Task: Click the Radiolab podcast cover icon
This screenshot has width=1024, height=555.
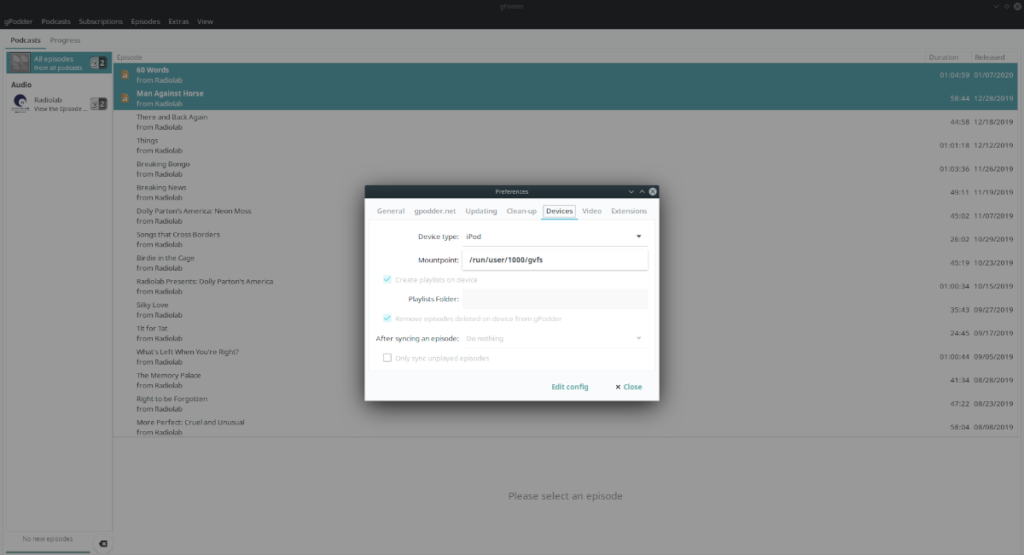Action: [20, 103]
